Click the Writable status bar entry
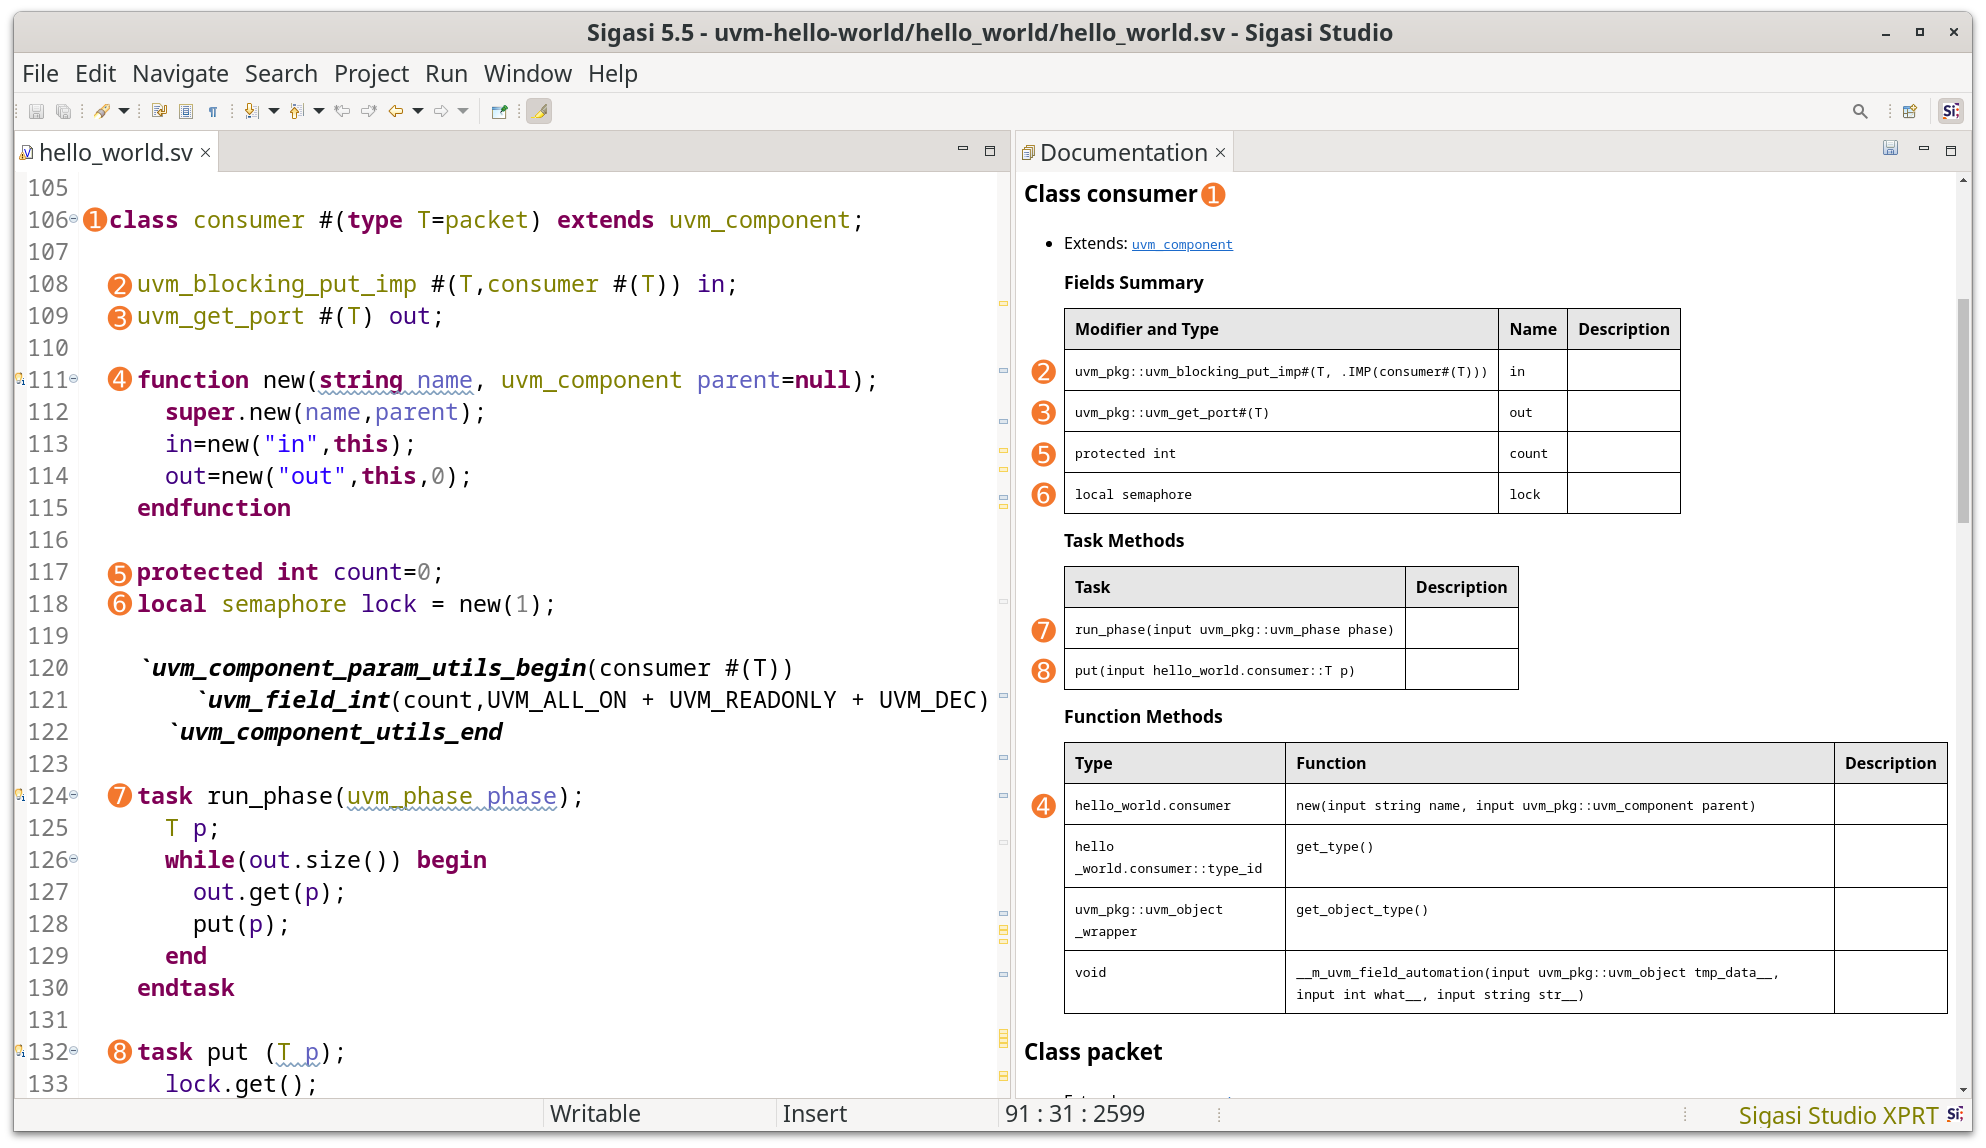The image size is (1986, 1148). 595,1114
